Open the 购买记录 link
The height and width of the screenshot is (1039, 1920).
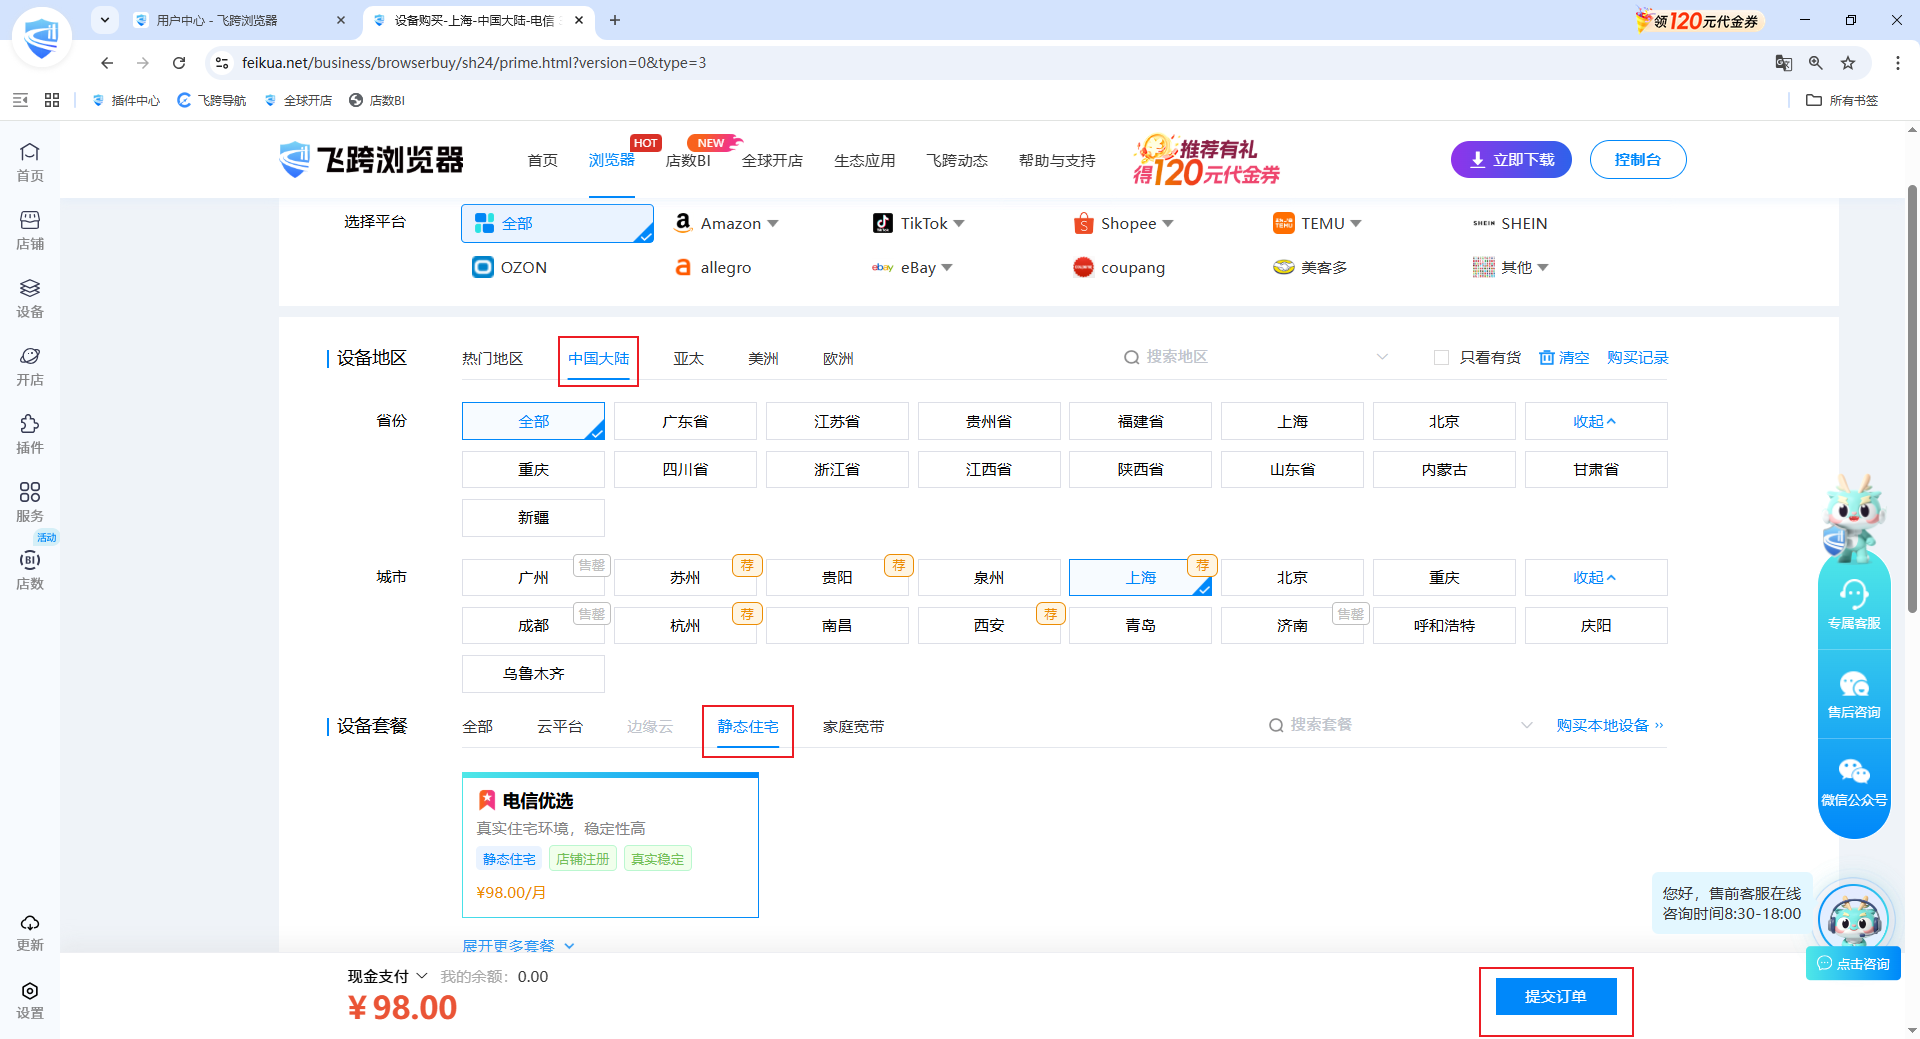(x=1638, y=358)
